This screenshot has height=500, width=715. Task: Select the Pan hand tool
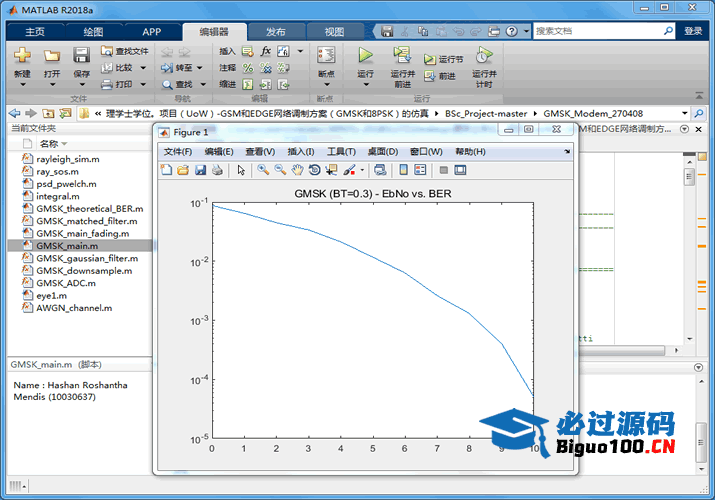297,170
